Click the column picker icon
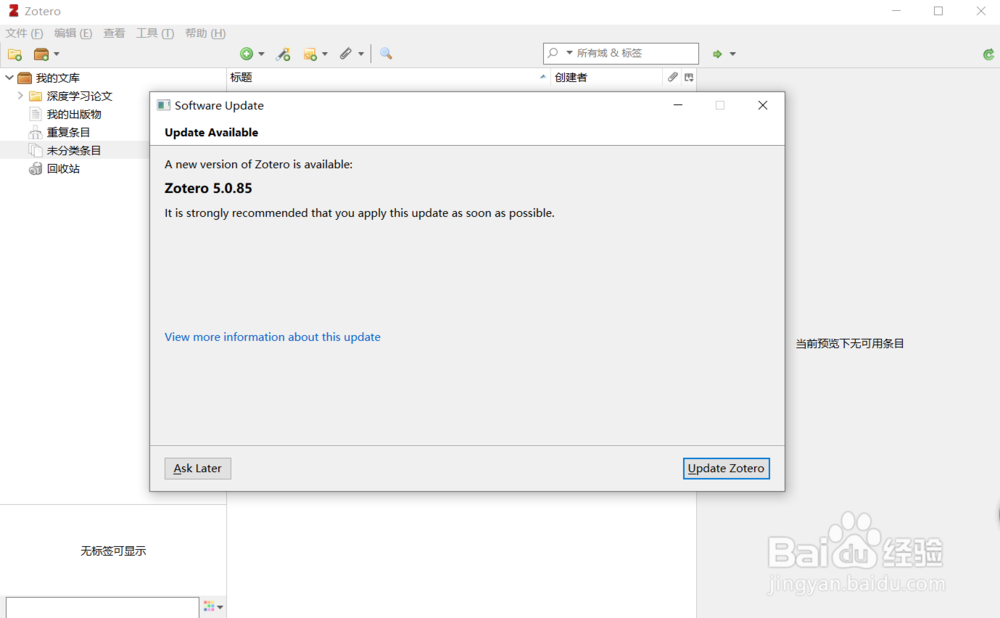 coord(689,77)
